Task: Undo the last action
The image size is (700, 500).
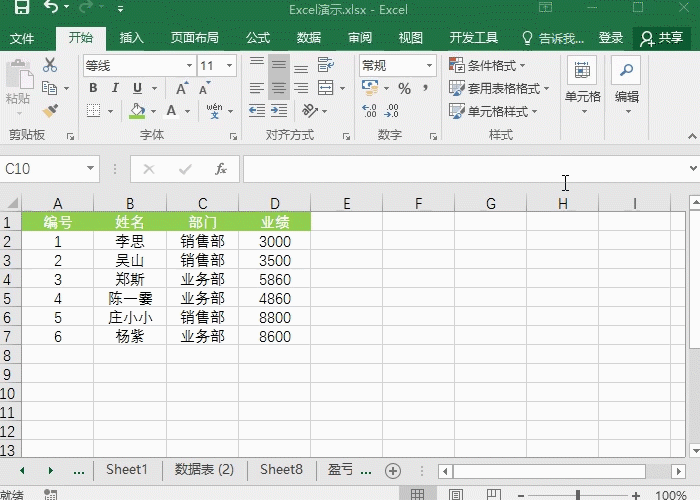Action: [x=51, y=7]
